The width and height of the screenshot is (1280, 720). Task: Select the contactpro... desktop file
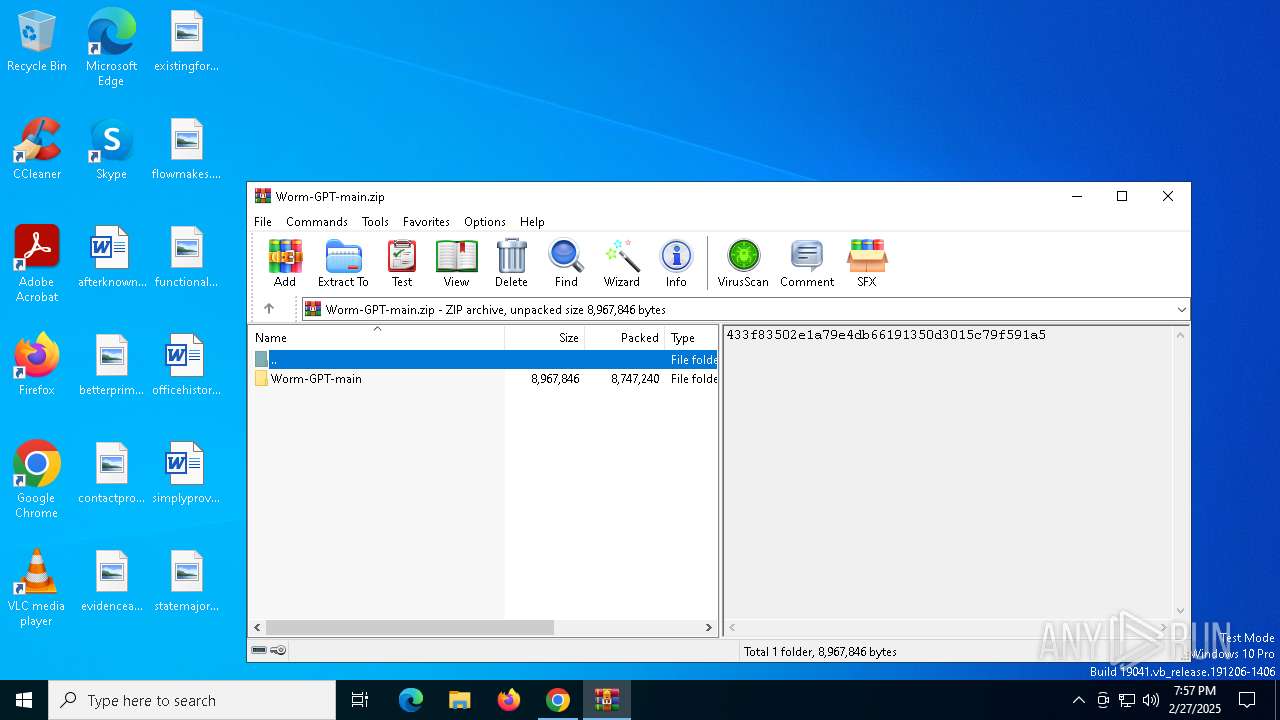click(x=111, y=473)
